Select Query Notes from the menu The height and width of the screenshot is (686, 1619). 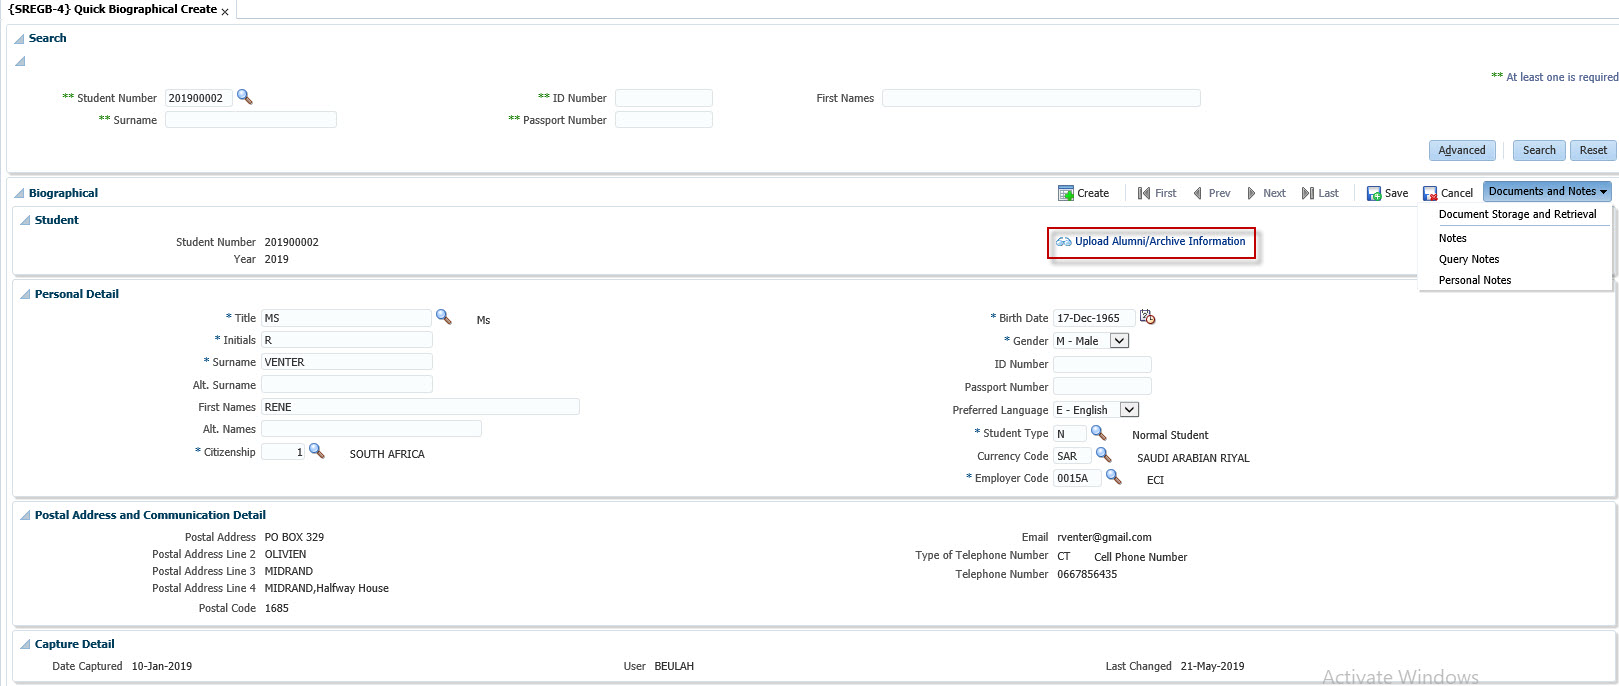(1468, 259)
